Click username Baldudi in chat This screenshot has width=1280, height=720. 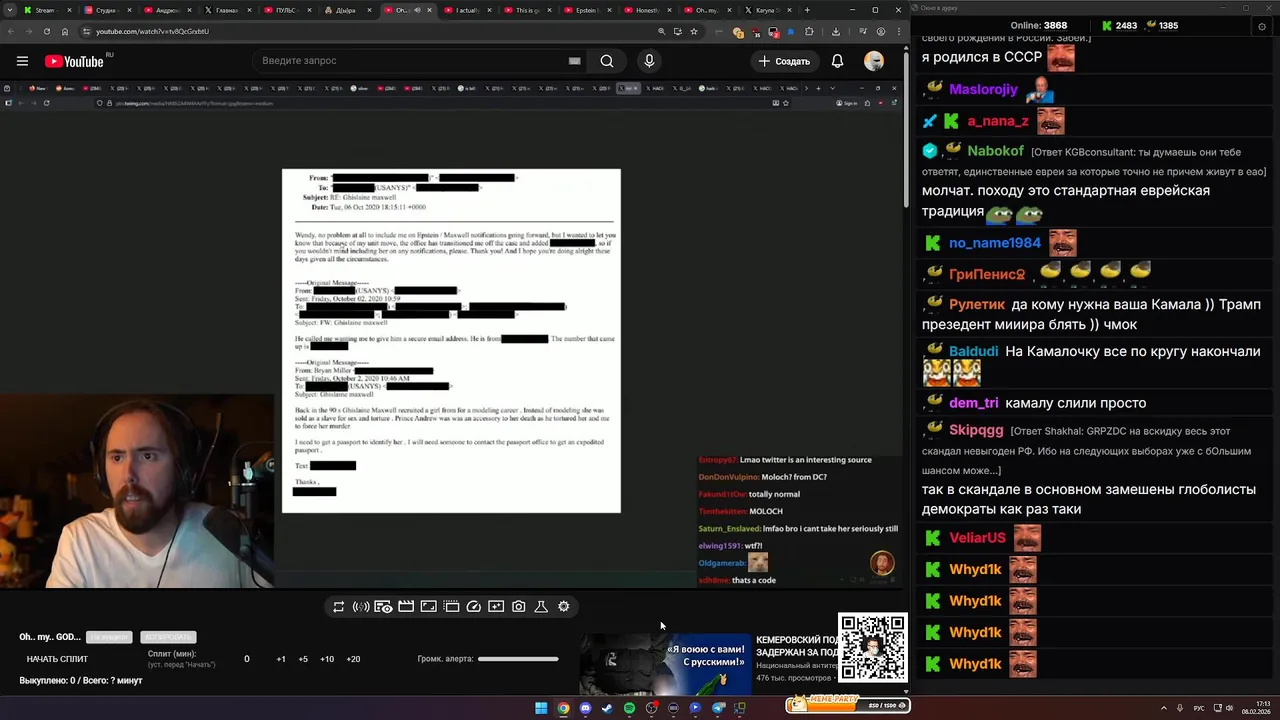pyautogui.click(x=973, y=352)
